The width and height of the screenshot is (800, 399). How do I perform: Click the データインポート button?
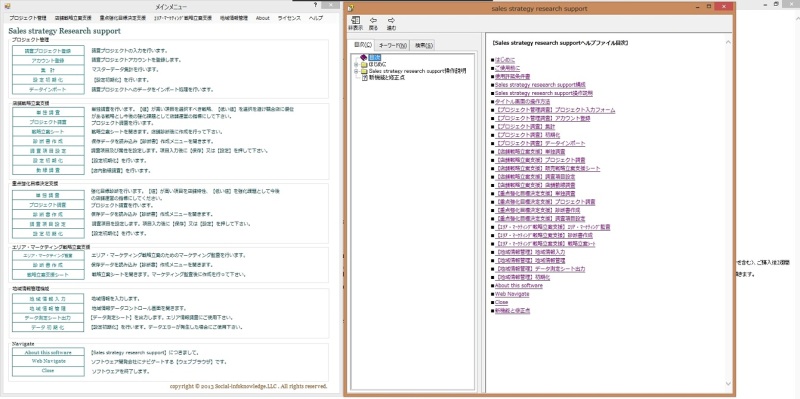(48, 89)
